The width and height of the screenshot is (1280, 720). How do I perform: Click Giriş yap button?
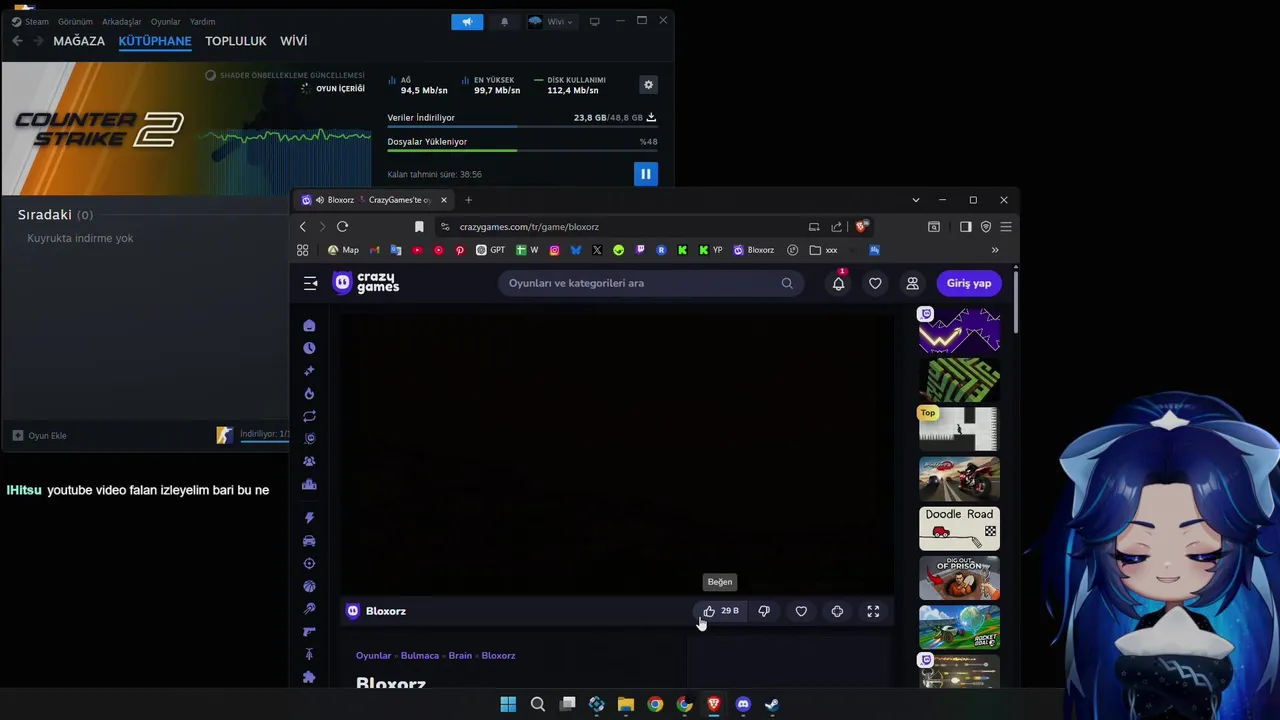click(x=969, y=283)
